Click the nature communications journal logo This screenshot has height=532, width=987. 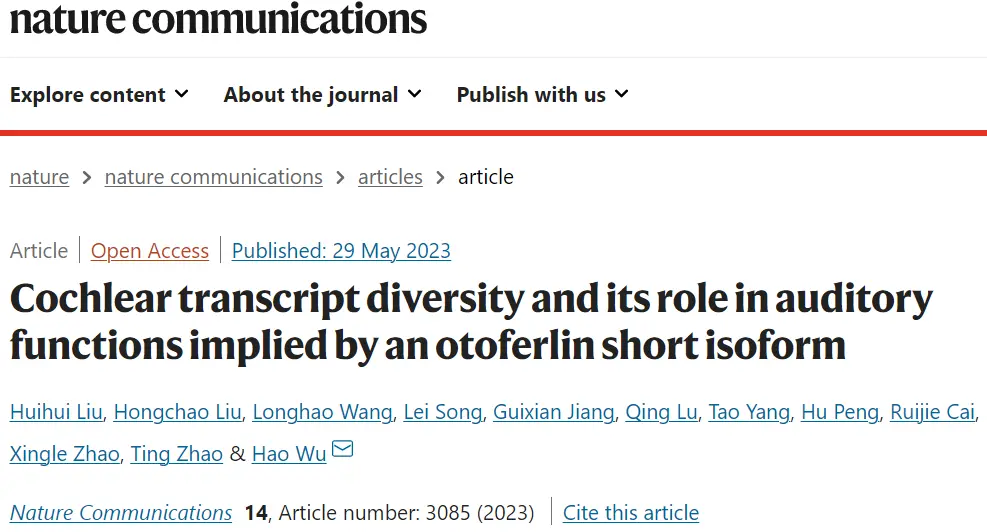pos(218,18)
